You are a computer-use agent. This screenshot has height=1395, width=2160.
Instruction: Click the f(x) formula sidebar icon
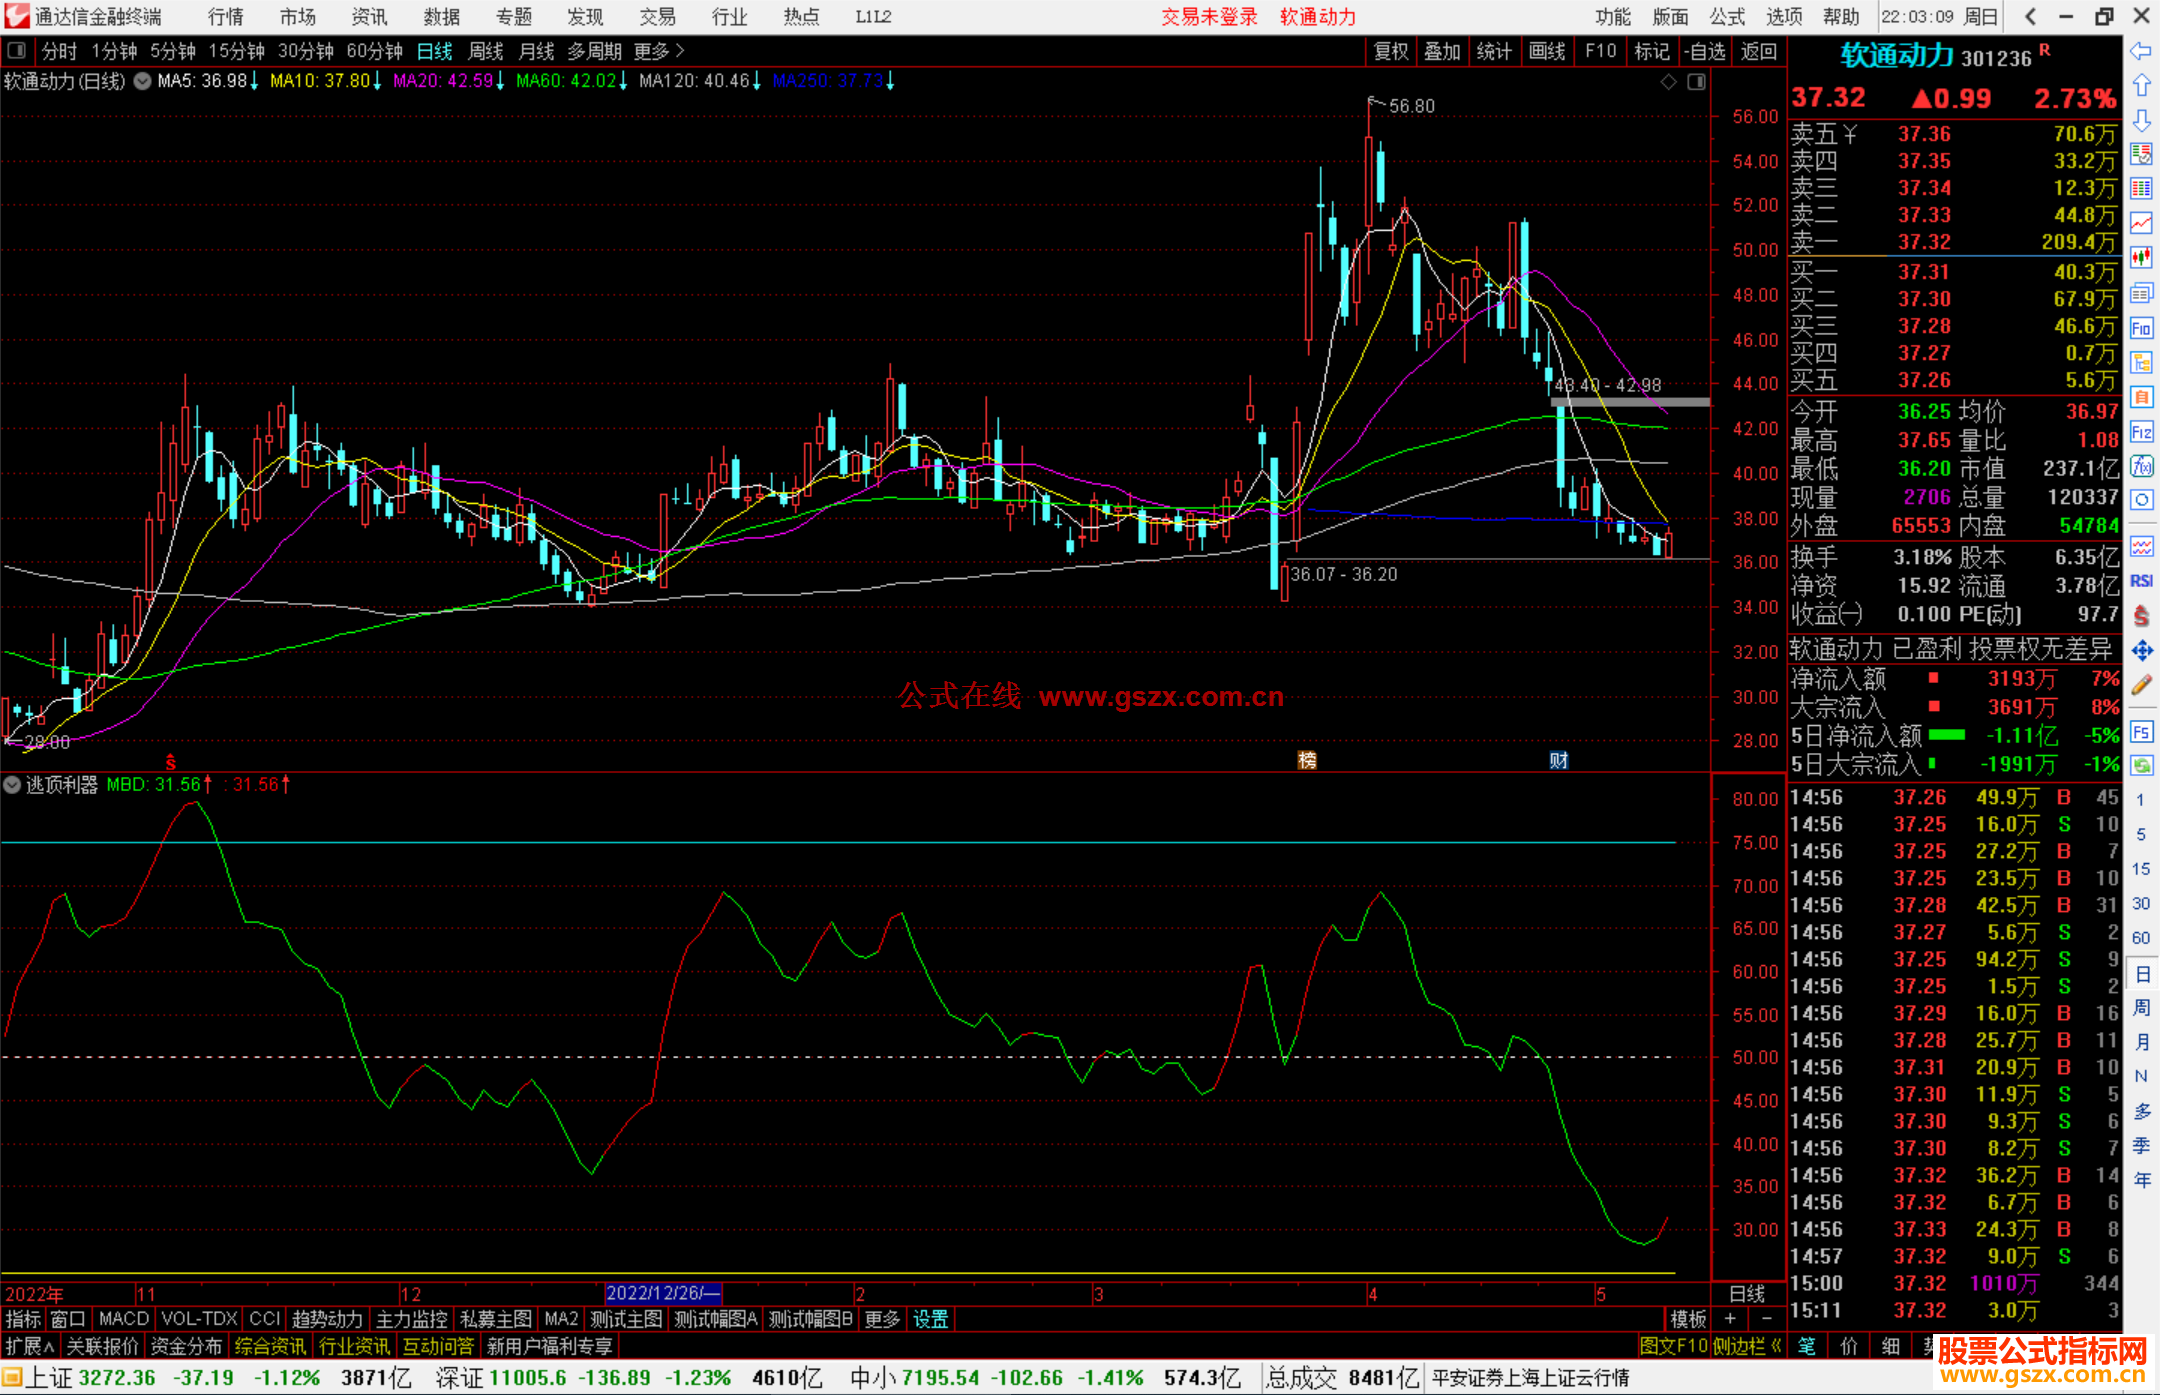tap(2141, 466)
